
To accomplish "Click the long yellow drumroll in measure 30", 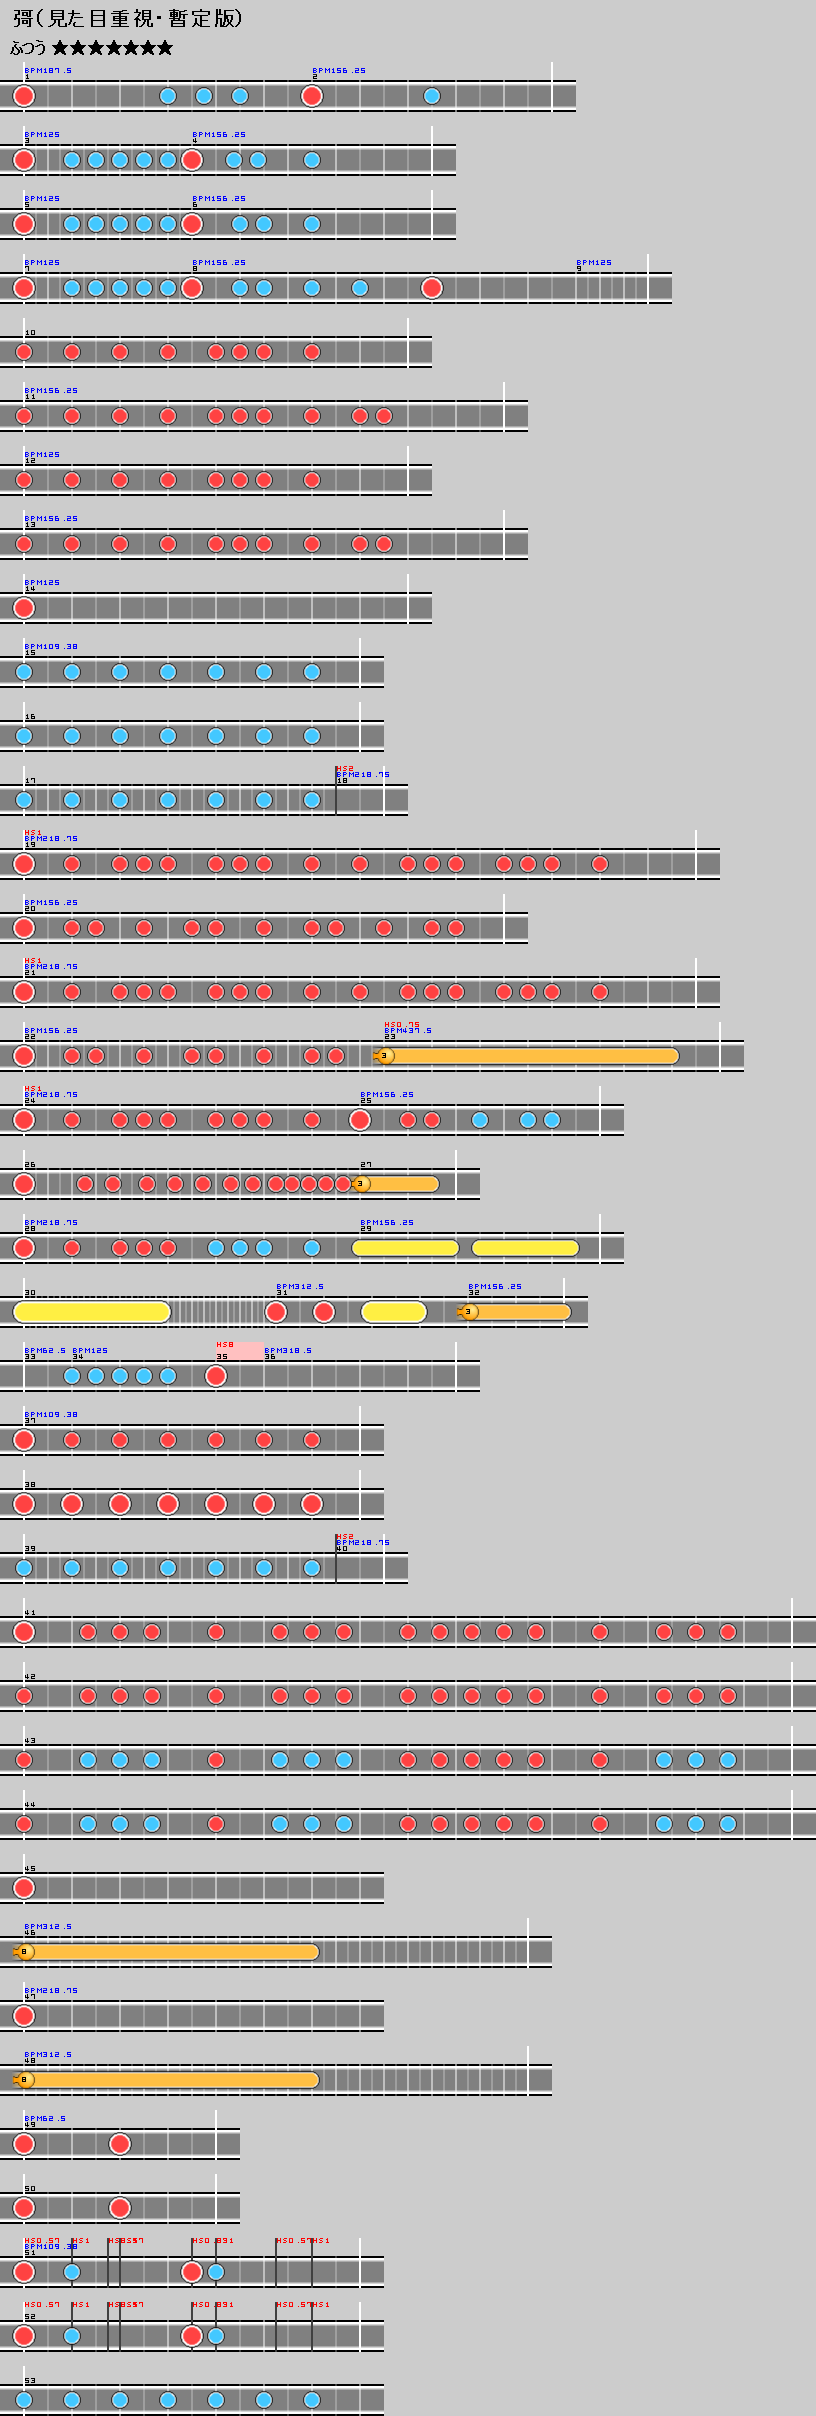I will 92,1312.
